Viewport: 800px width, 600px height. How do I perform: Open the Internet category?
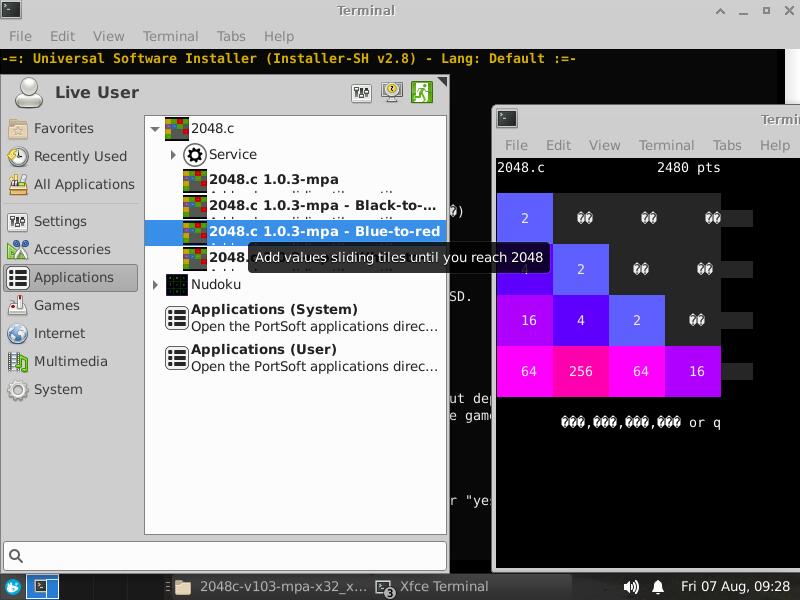(x=70, y=334)
